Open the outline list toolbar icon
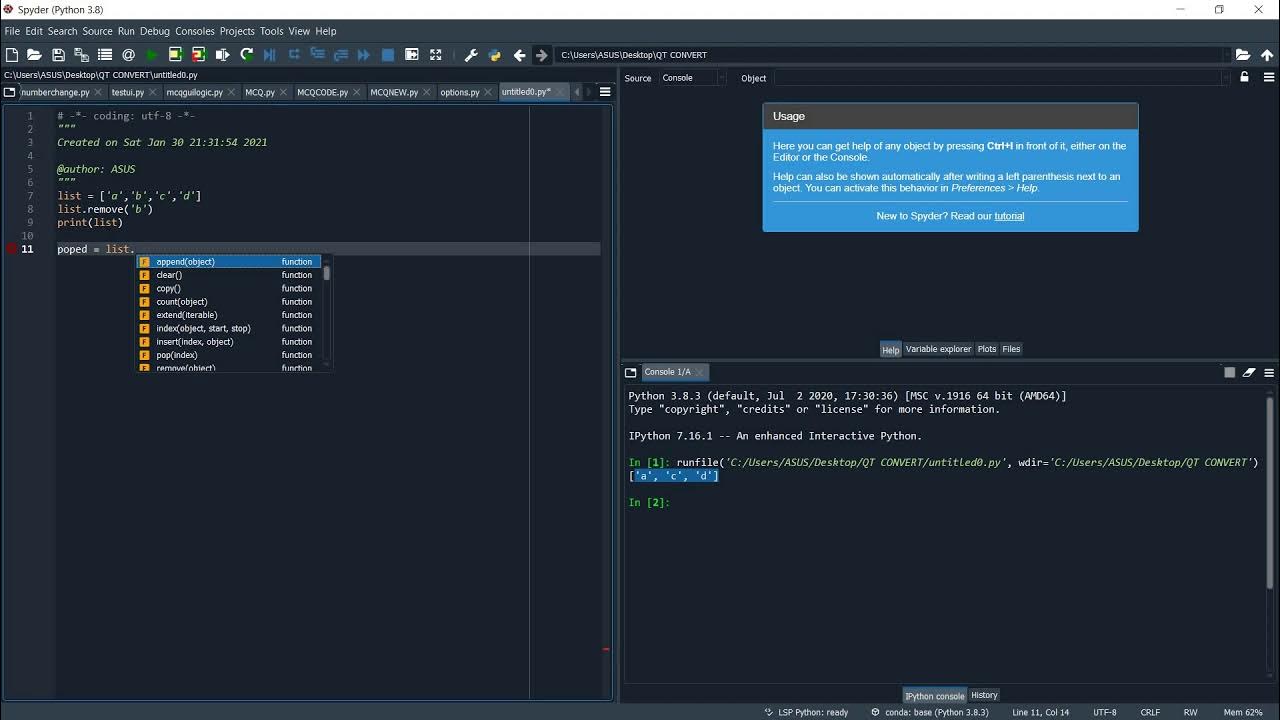 [x=105, y=55]
